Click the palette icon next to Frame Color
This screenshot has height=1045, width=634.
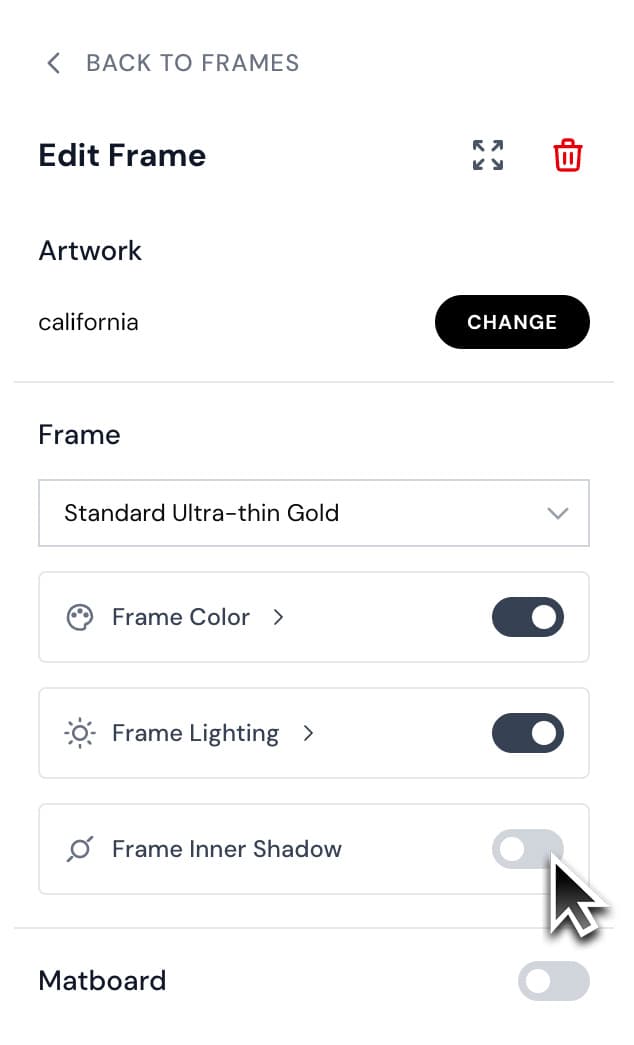pos(79,617)
